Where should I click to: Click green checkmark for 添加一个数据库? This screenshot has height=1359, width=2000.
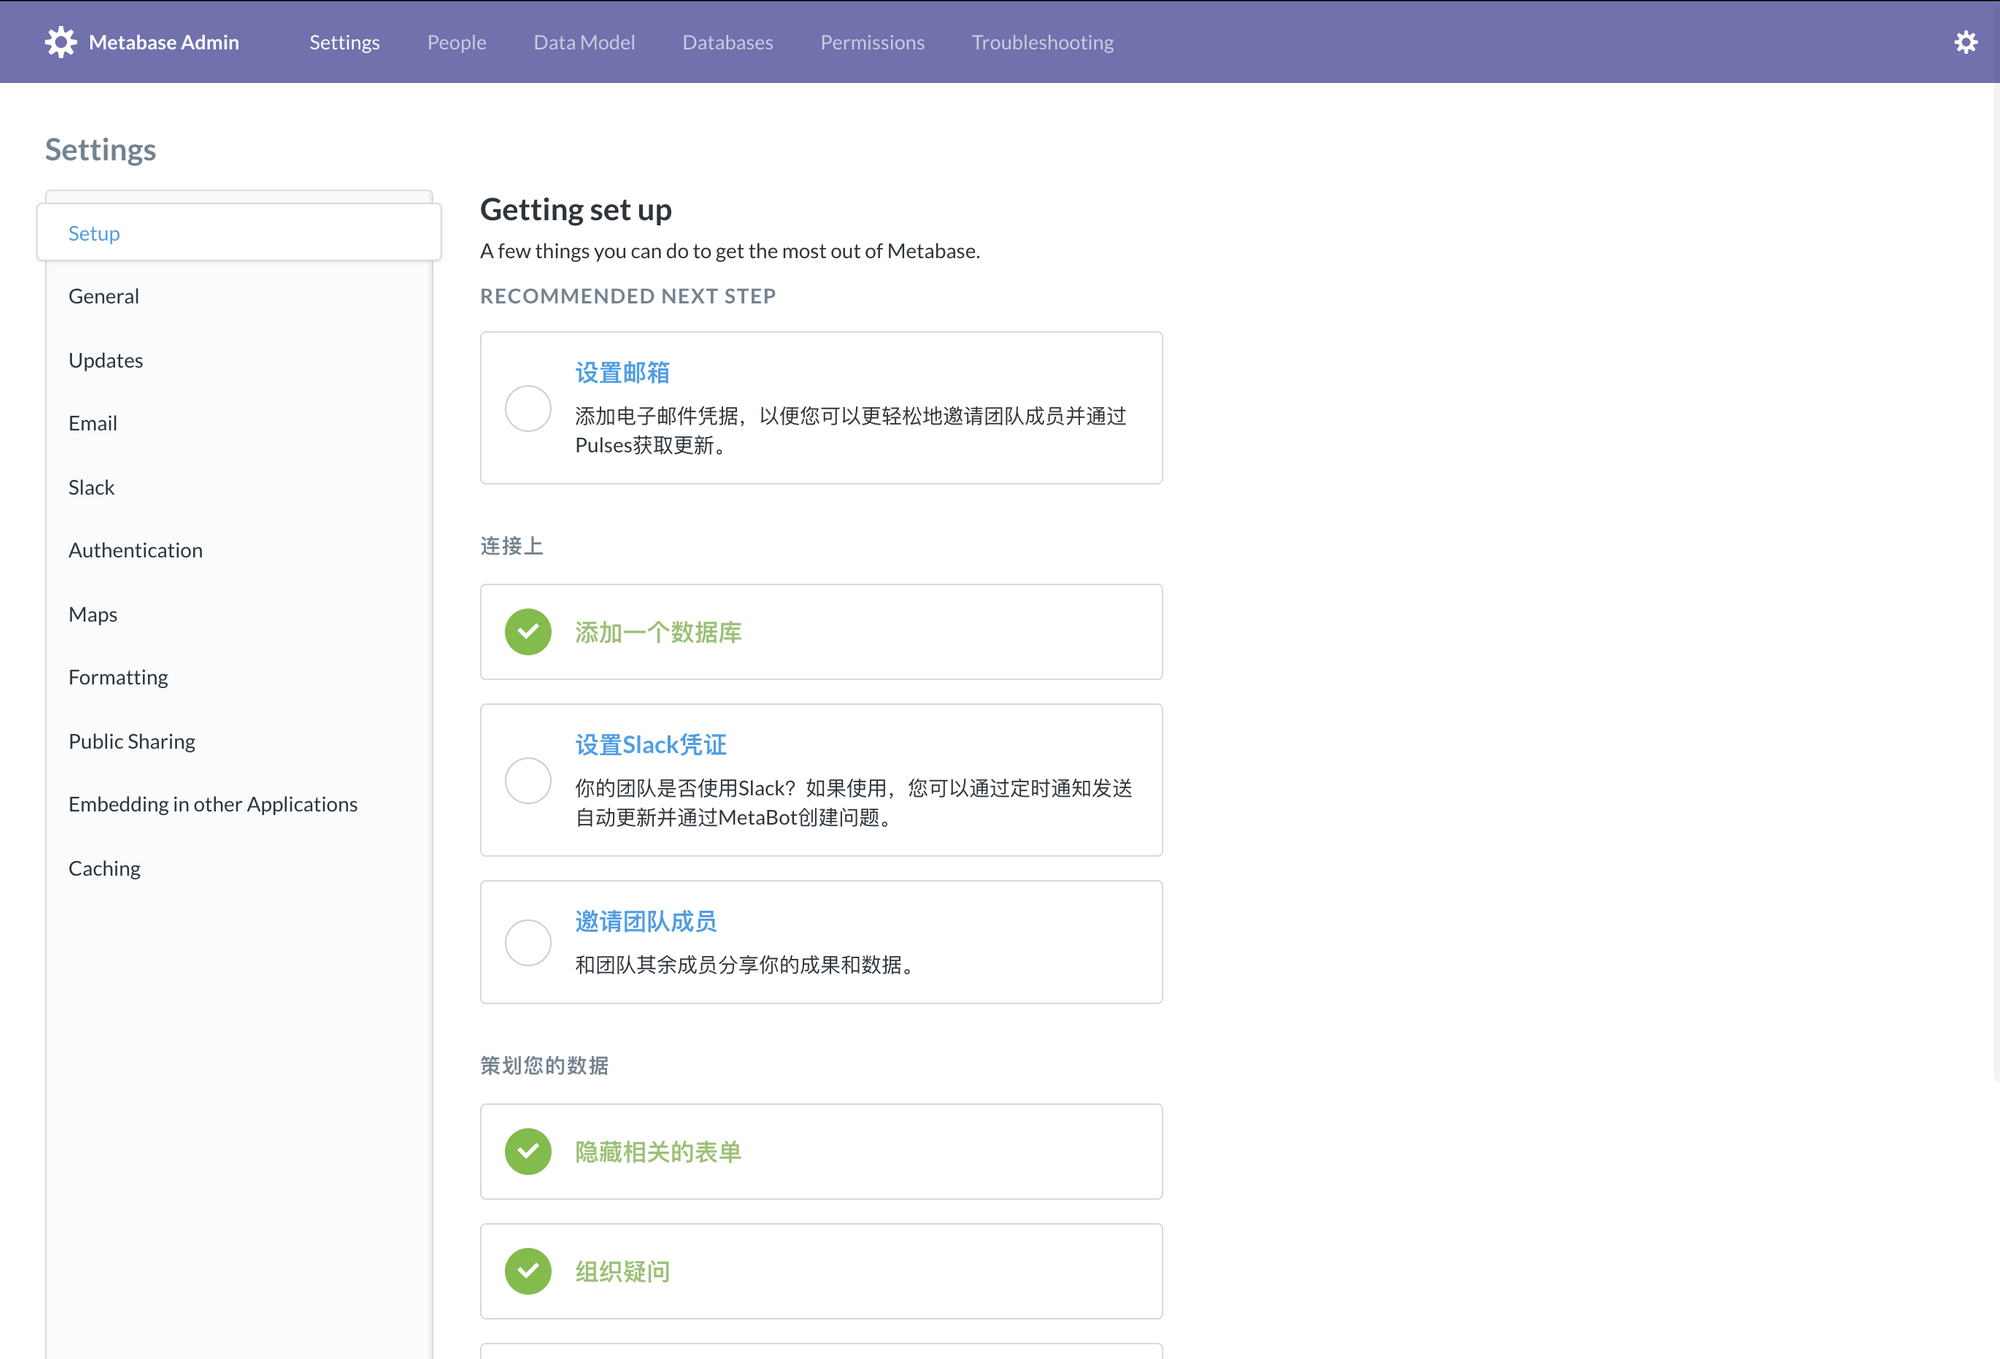click(x=528, y=632)
